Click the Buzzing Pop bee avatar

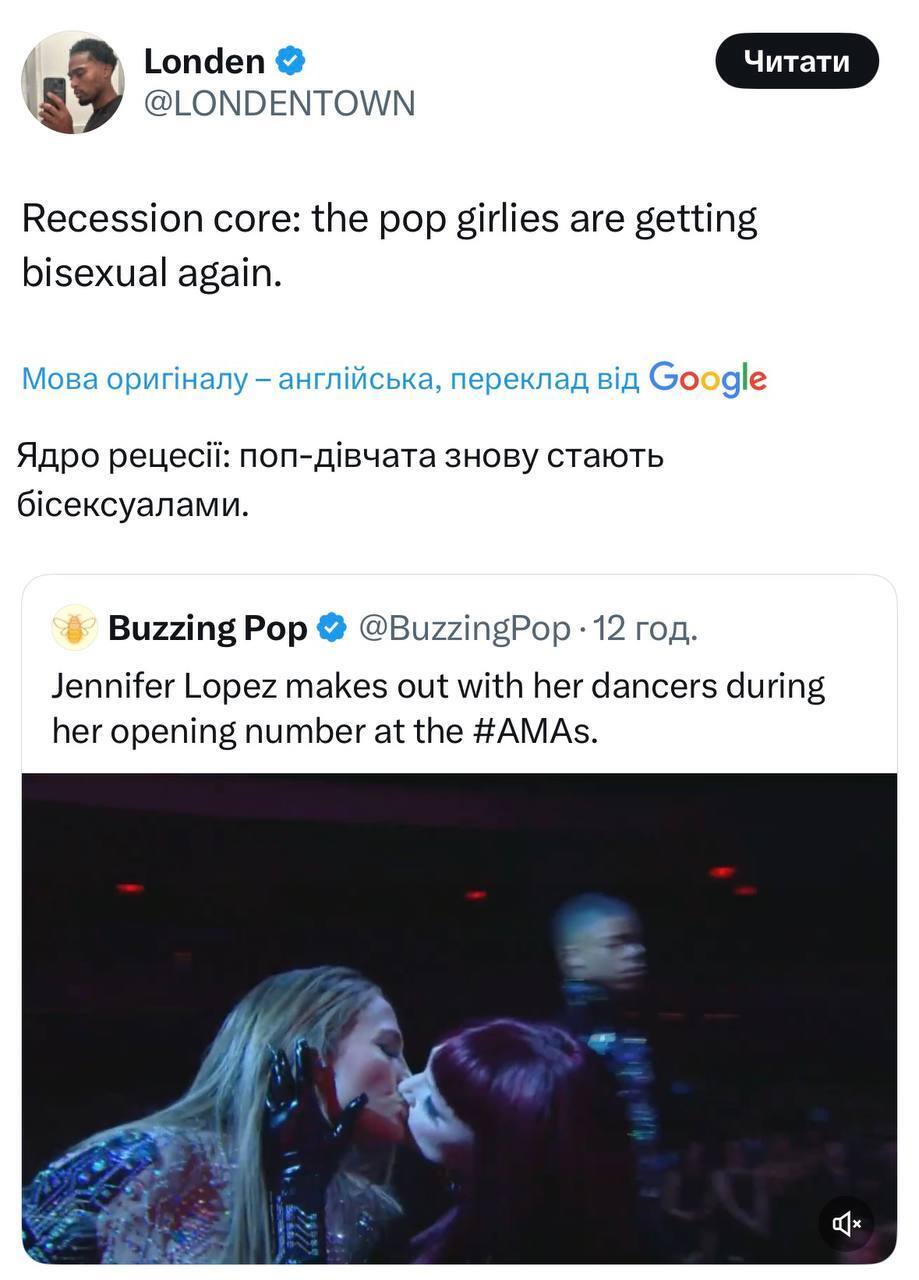coord(74,628)
